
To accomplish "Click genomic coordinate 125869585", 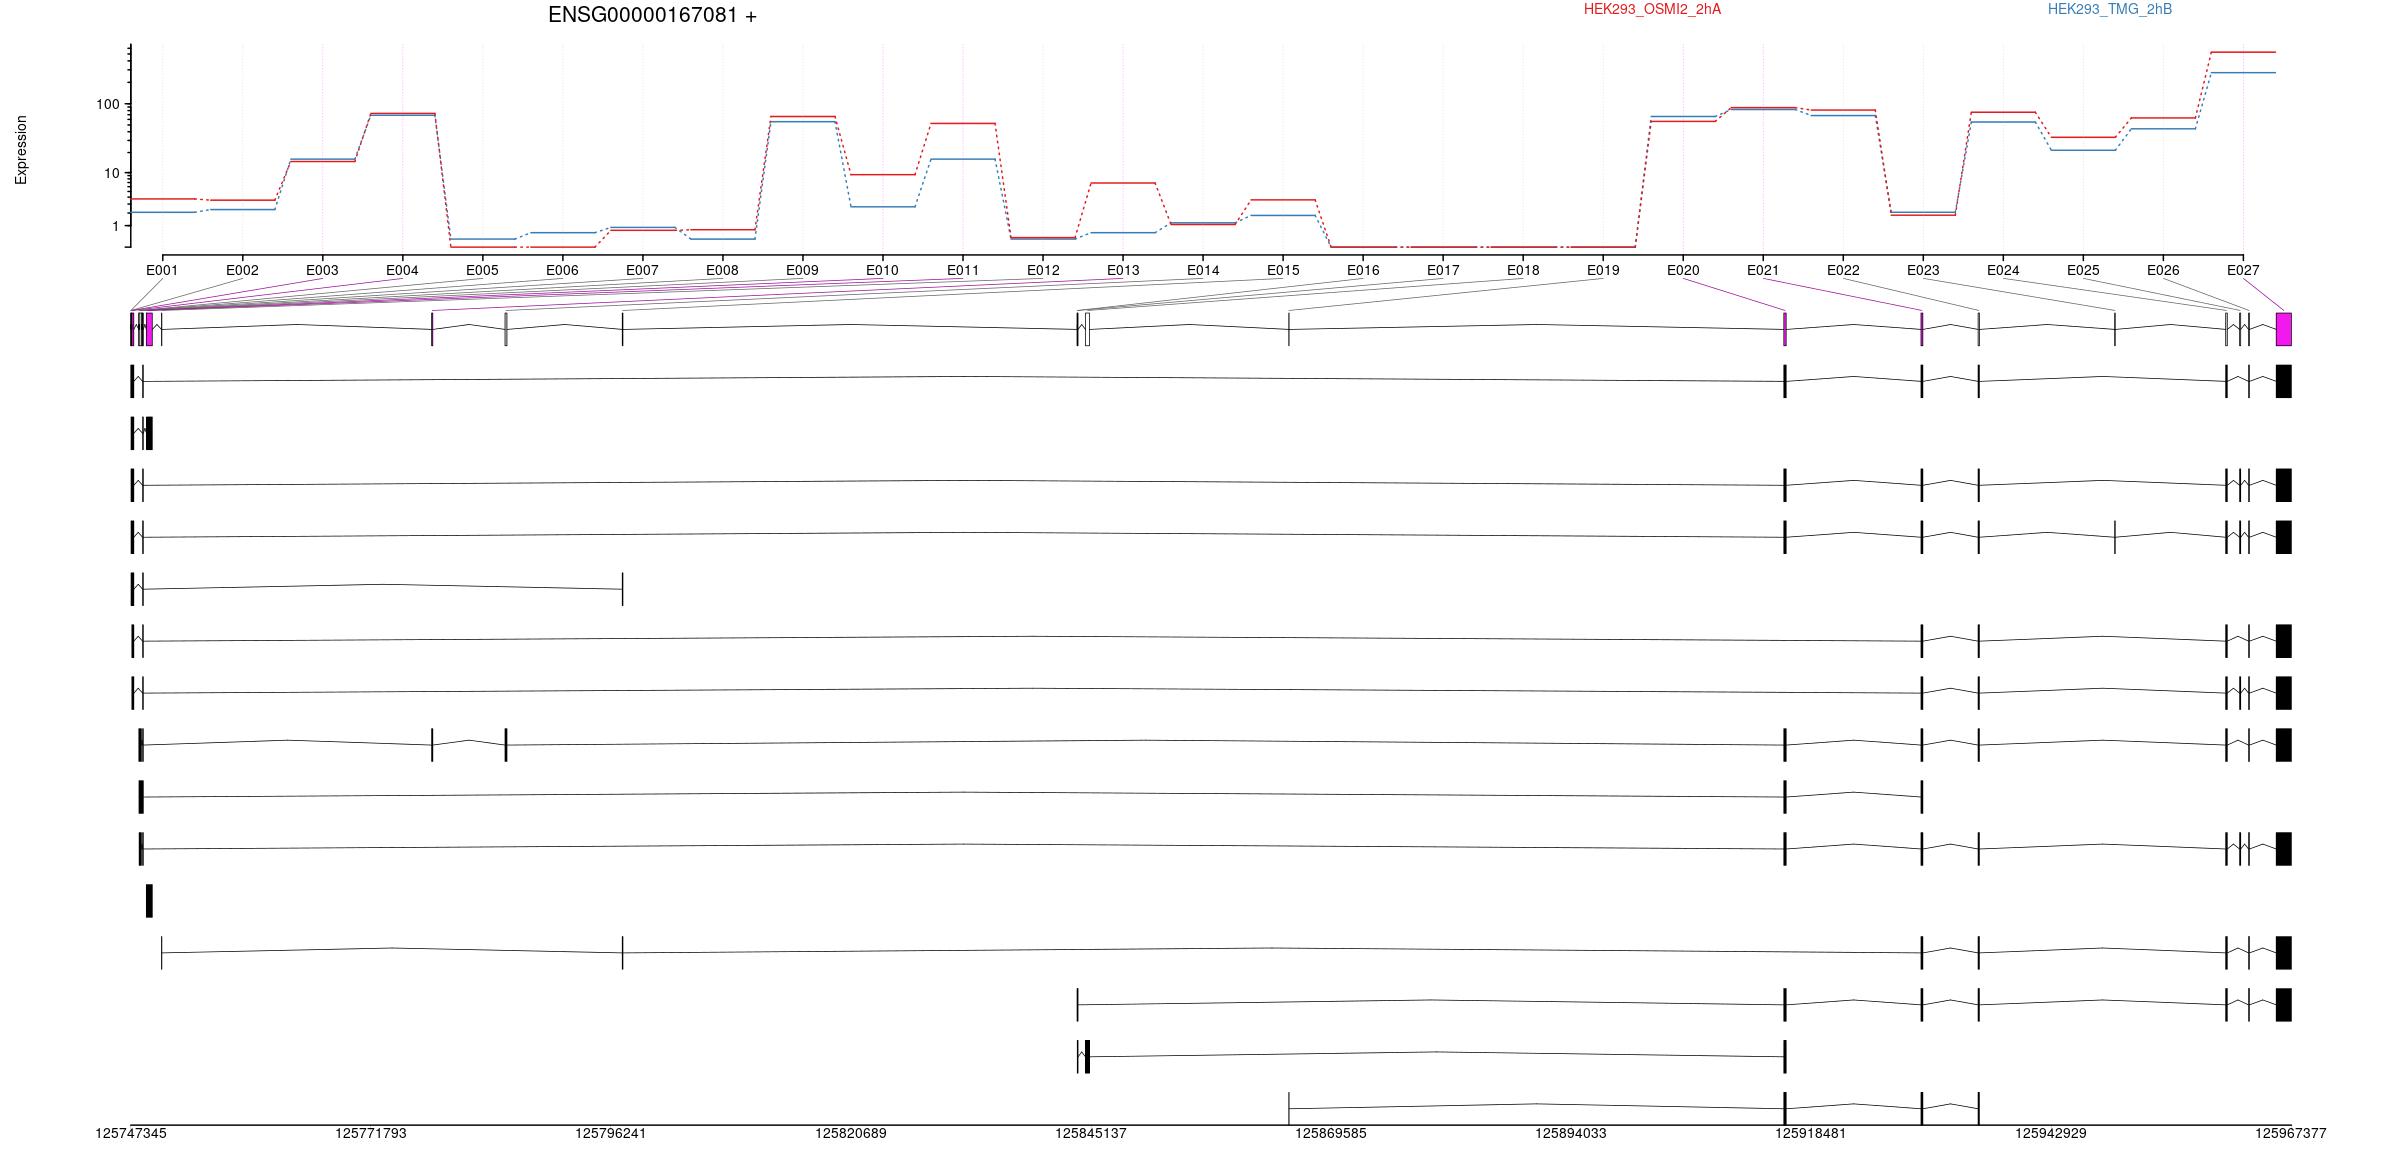I will [1331, 1133].
